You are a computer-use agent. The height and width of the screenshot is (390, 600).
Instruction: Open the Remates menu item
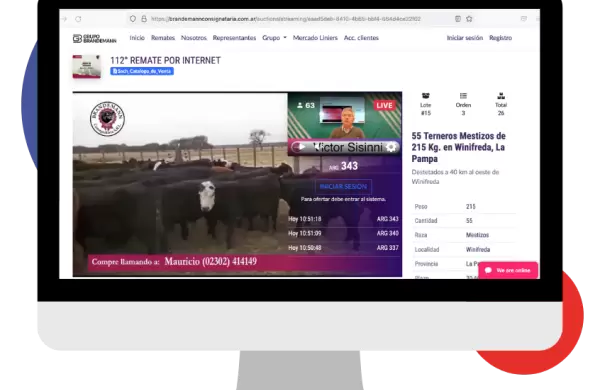point(163,38)
